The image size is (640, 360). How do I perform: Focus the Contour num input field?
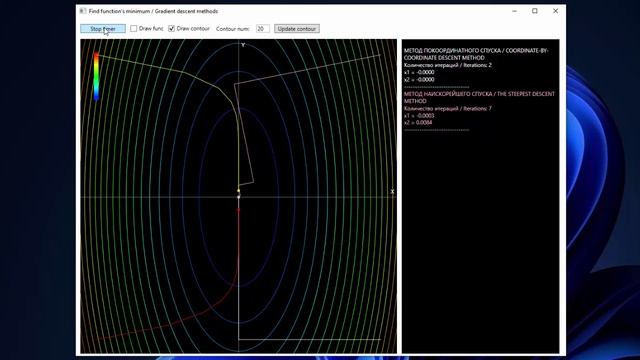[262, 29]
